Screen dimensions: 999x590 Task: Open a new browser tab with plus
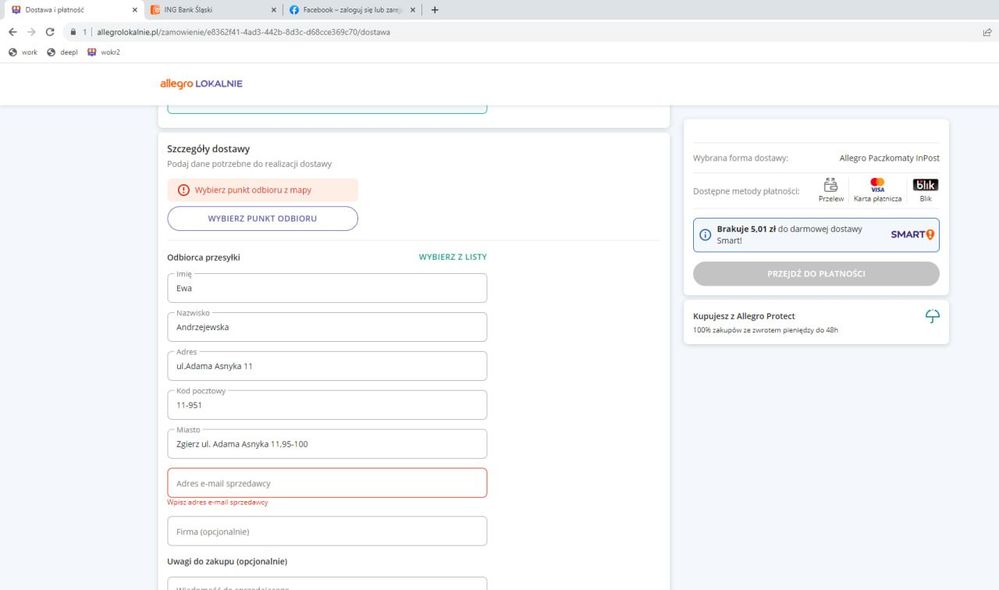click(x=435, y=10)
